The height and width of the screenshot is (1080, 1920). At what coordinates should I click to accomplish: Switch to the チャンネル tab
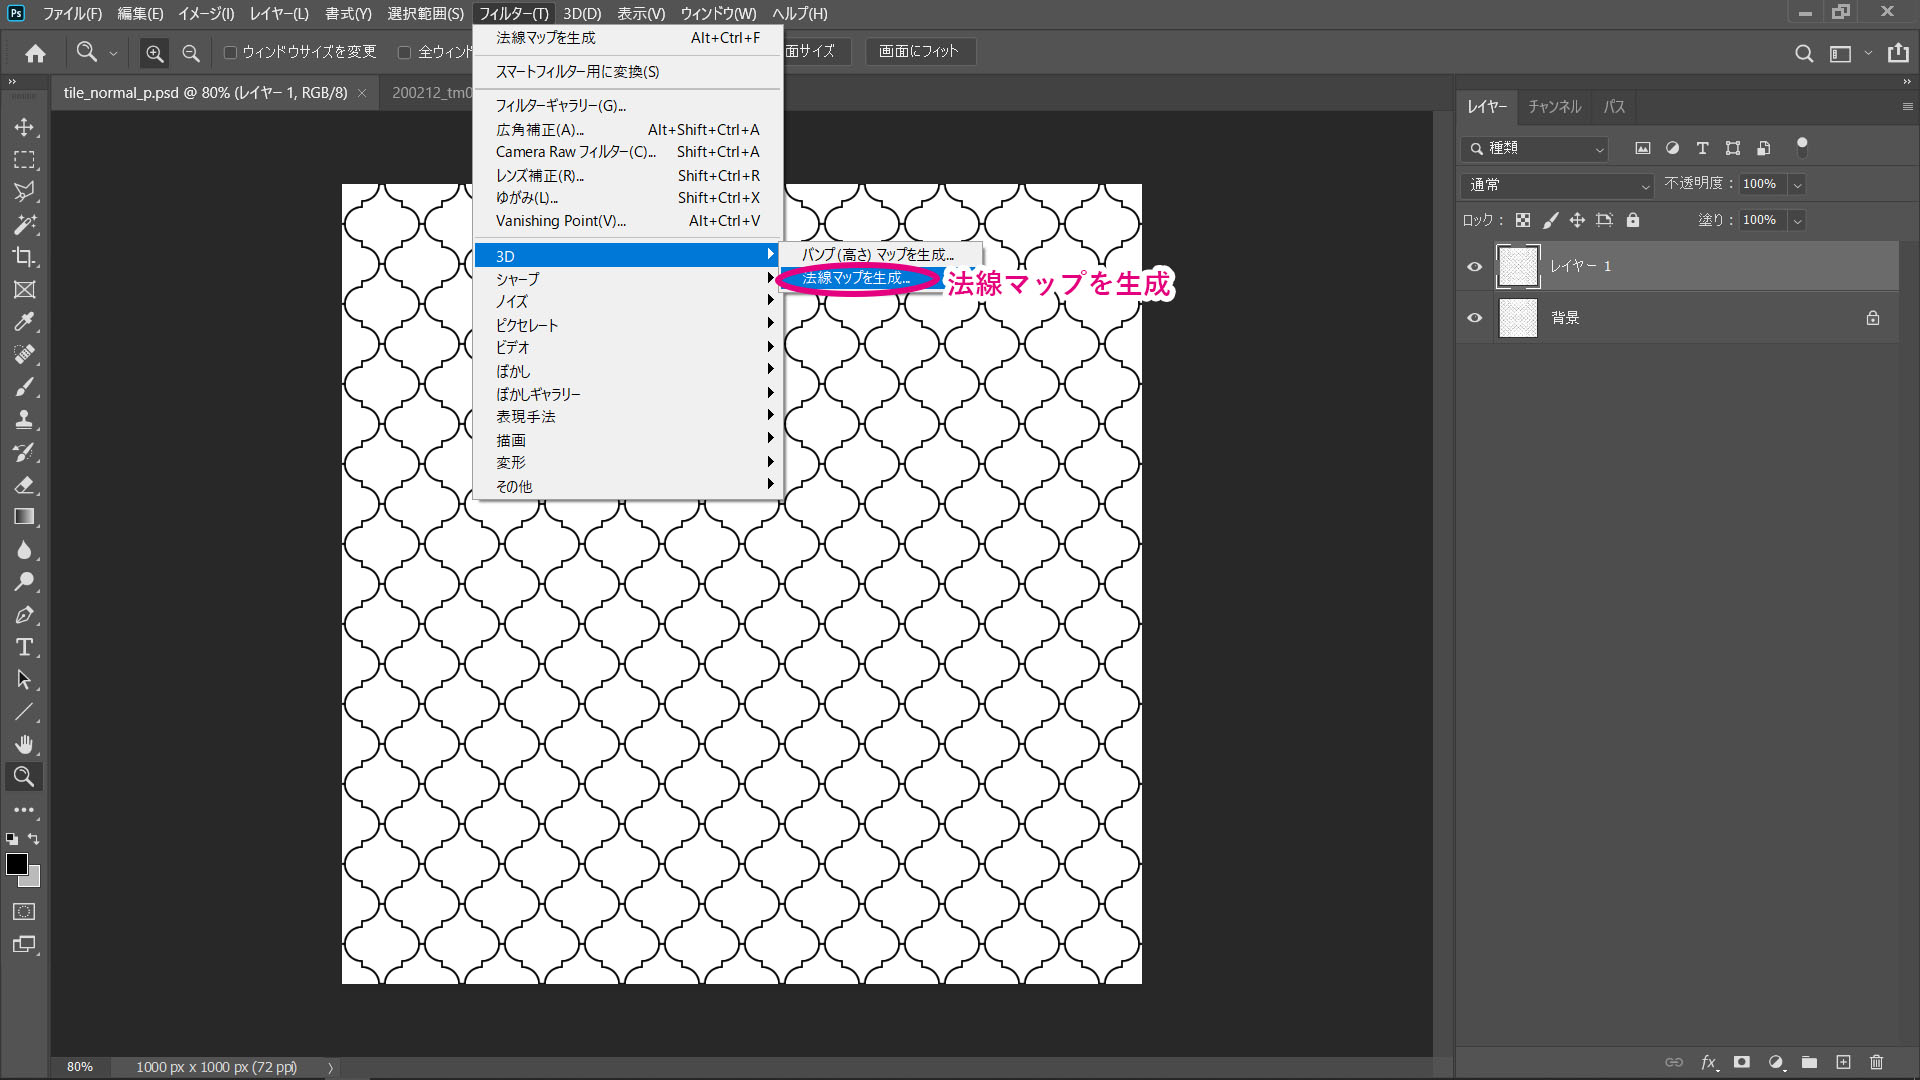pyautogui.click(x=1555, y=107)
